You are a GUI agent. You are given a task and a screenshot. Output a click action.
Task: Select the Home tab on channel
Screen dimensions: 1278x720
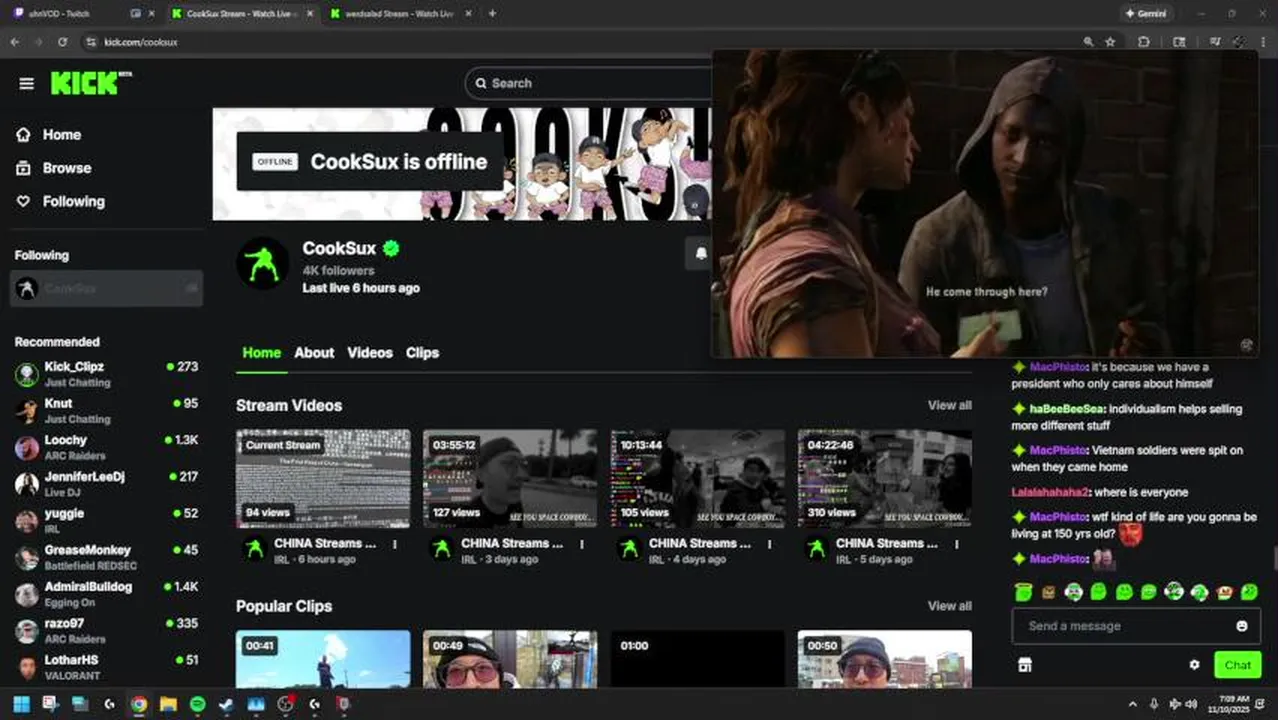261,353
